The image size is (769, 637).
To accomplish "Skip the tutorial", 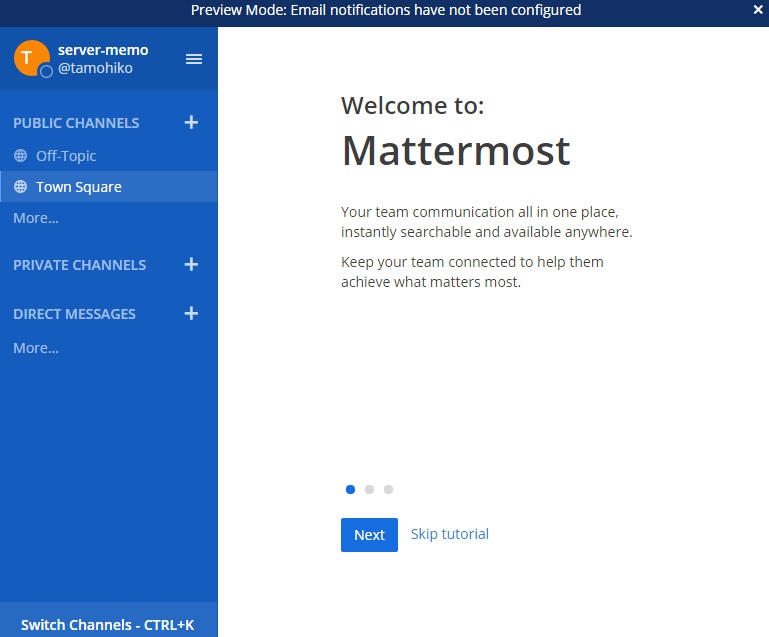I will [x=450, y=534].
